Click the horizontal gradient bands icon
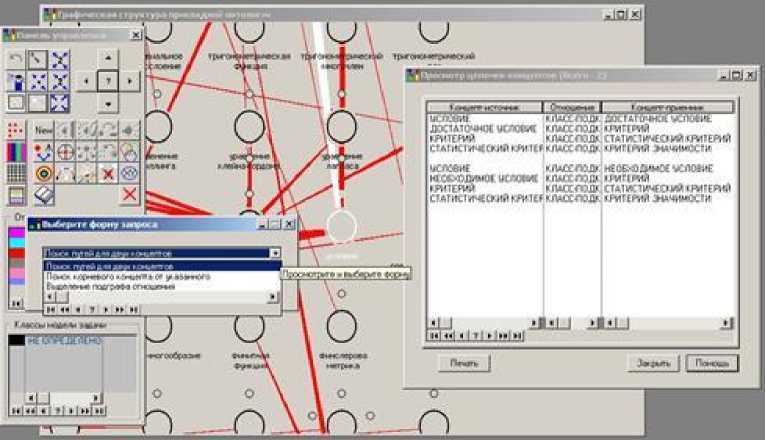765x440 pixels. point(16,196)
